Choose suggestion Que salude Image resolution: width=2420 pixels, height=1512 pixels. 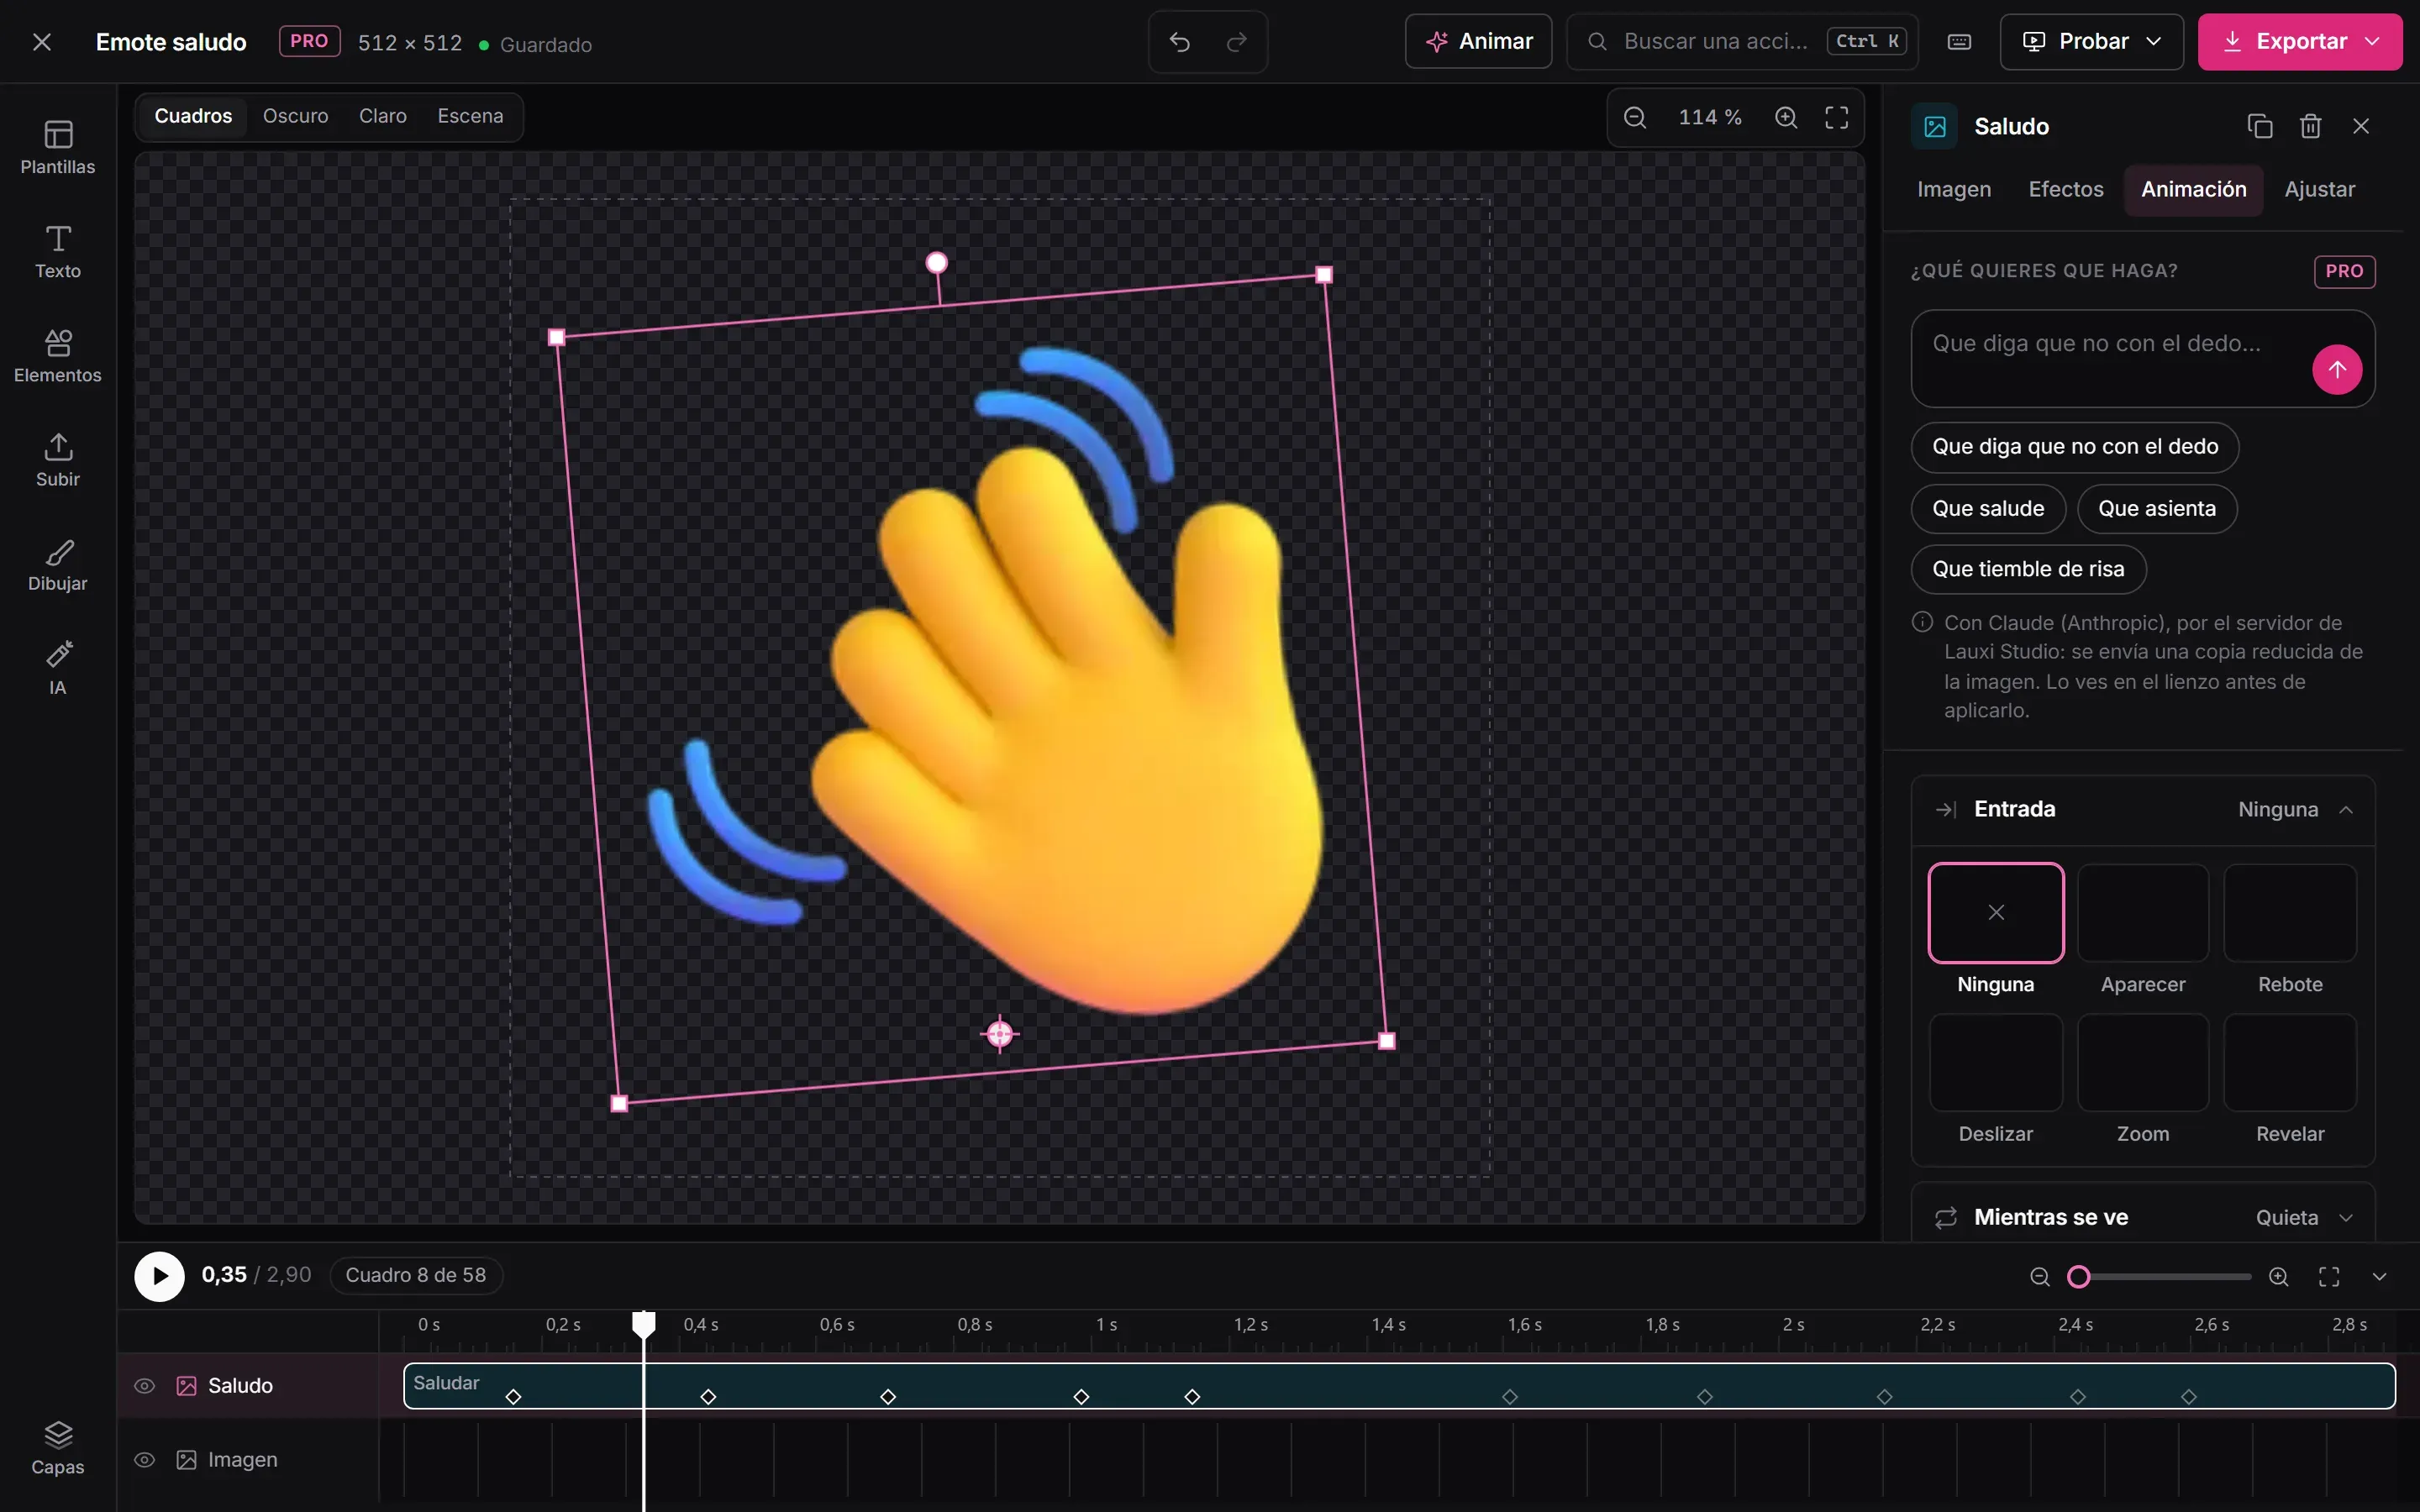coord(1988,509)
